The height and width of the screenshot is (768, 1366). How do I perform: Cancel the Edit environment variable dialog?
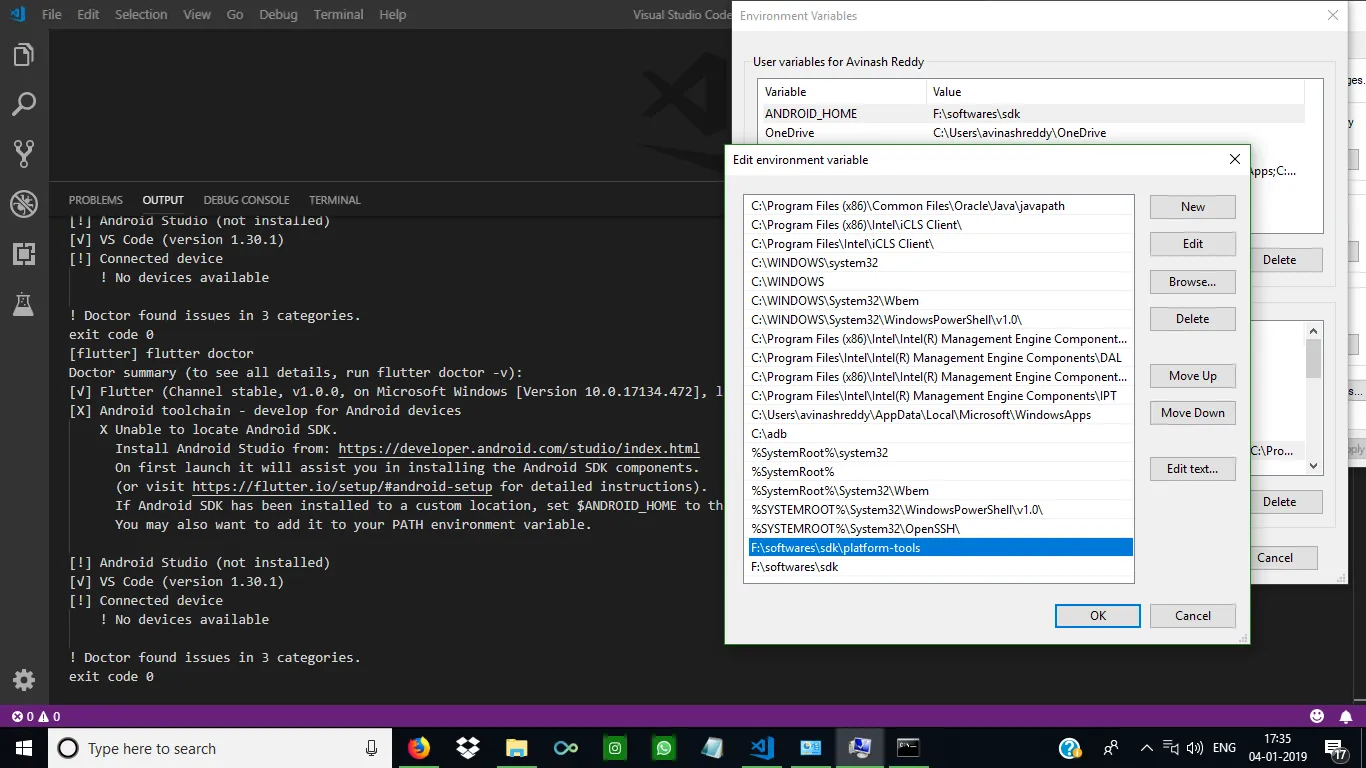1193,616
